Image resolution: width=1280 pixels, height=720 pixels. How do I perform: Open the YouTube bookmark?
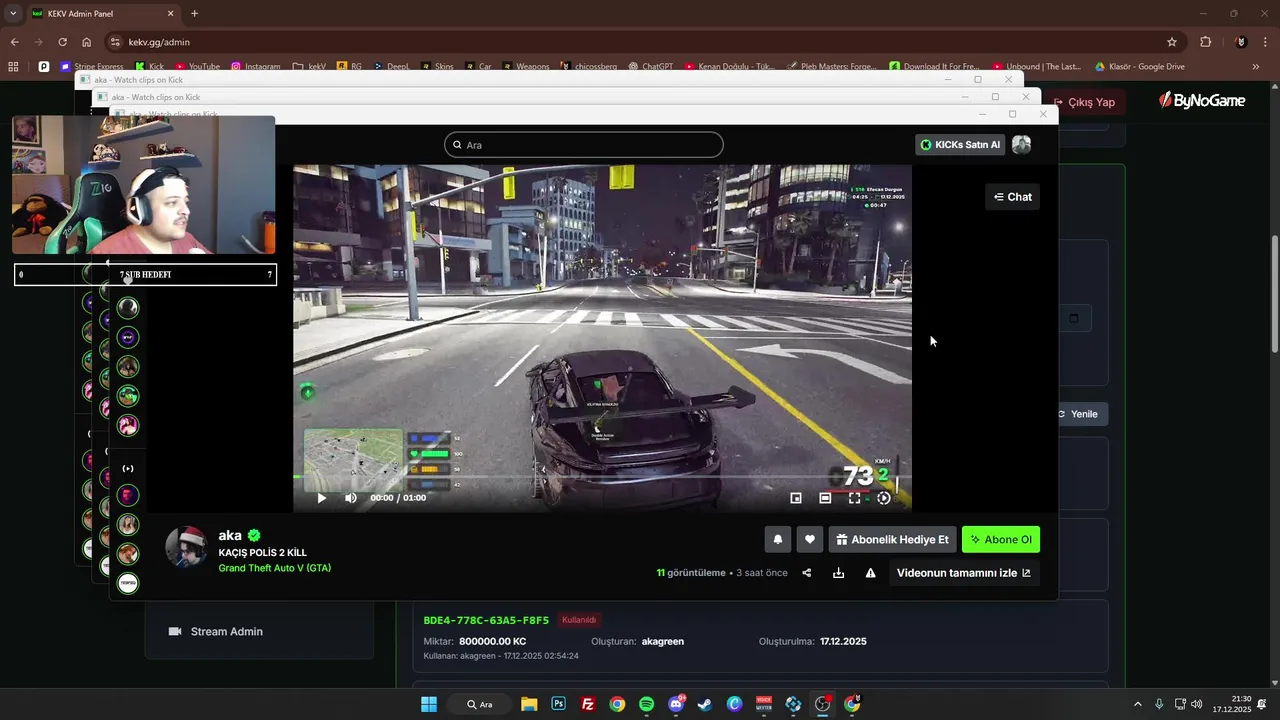click(197, 66)
